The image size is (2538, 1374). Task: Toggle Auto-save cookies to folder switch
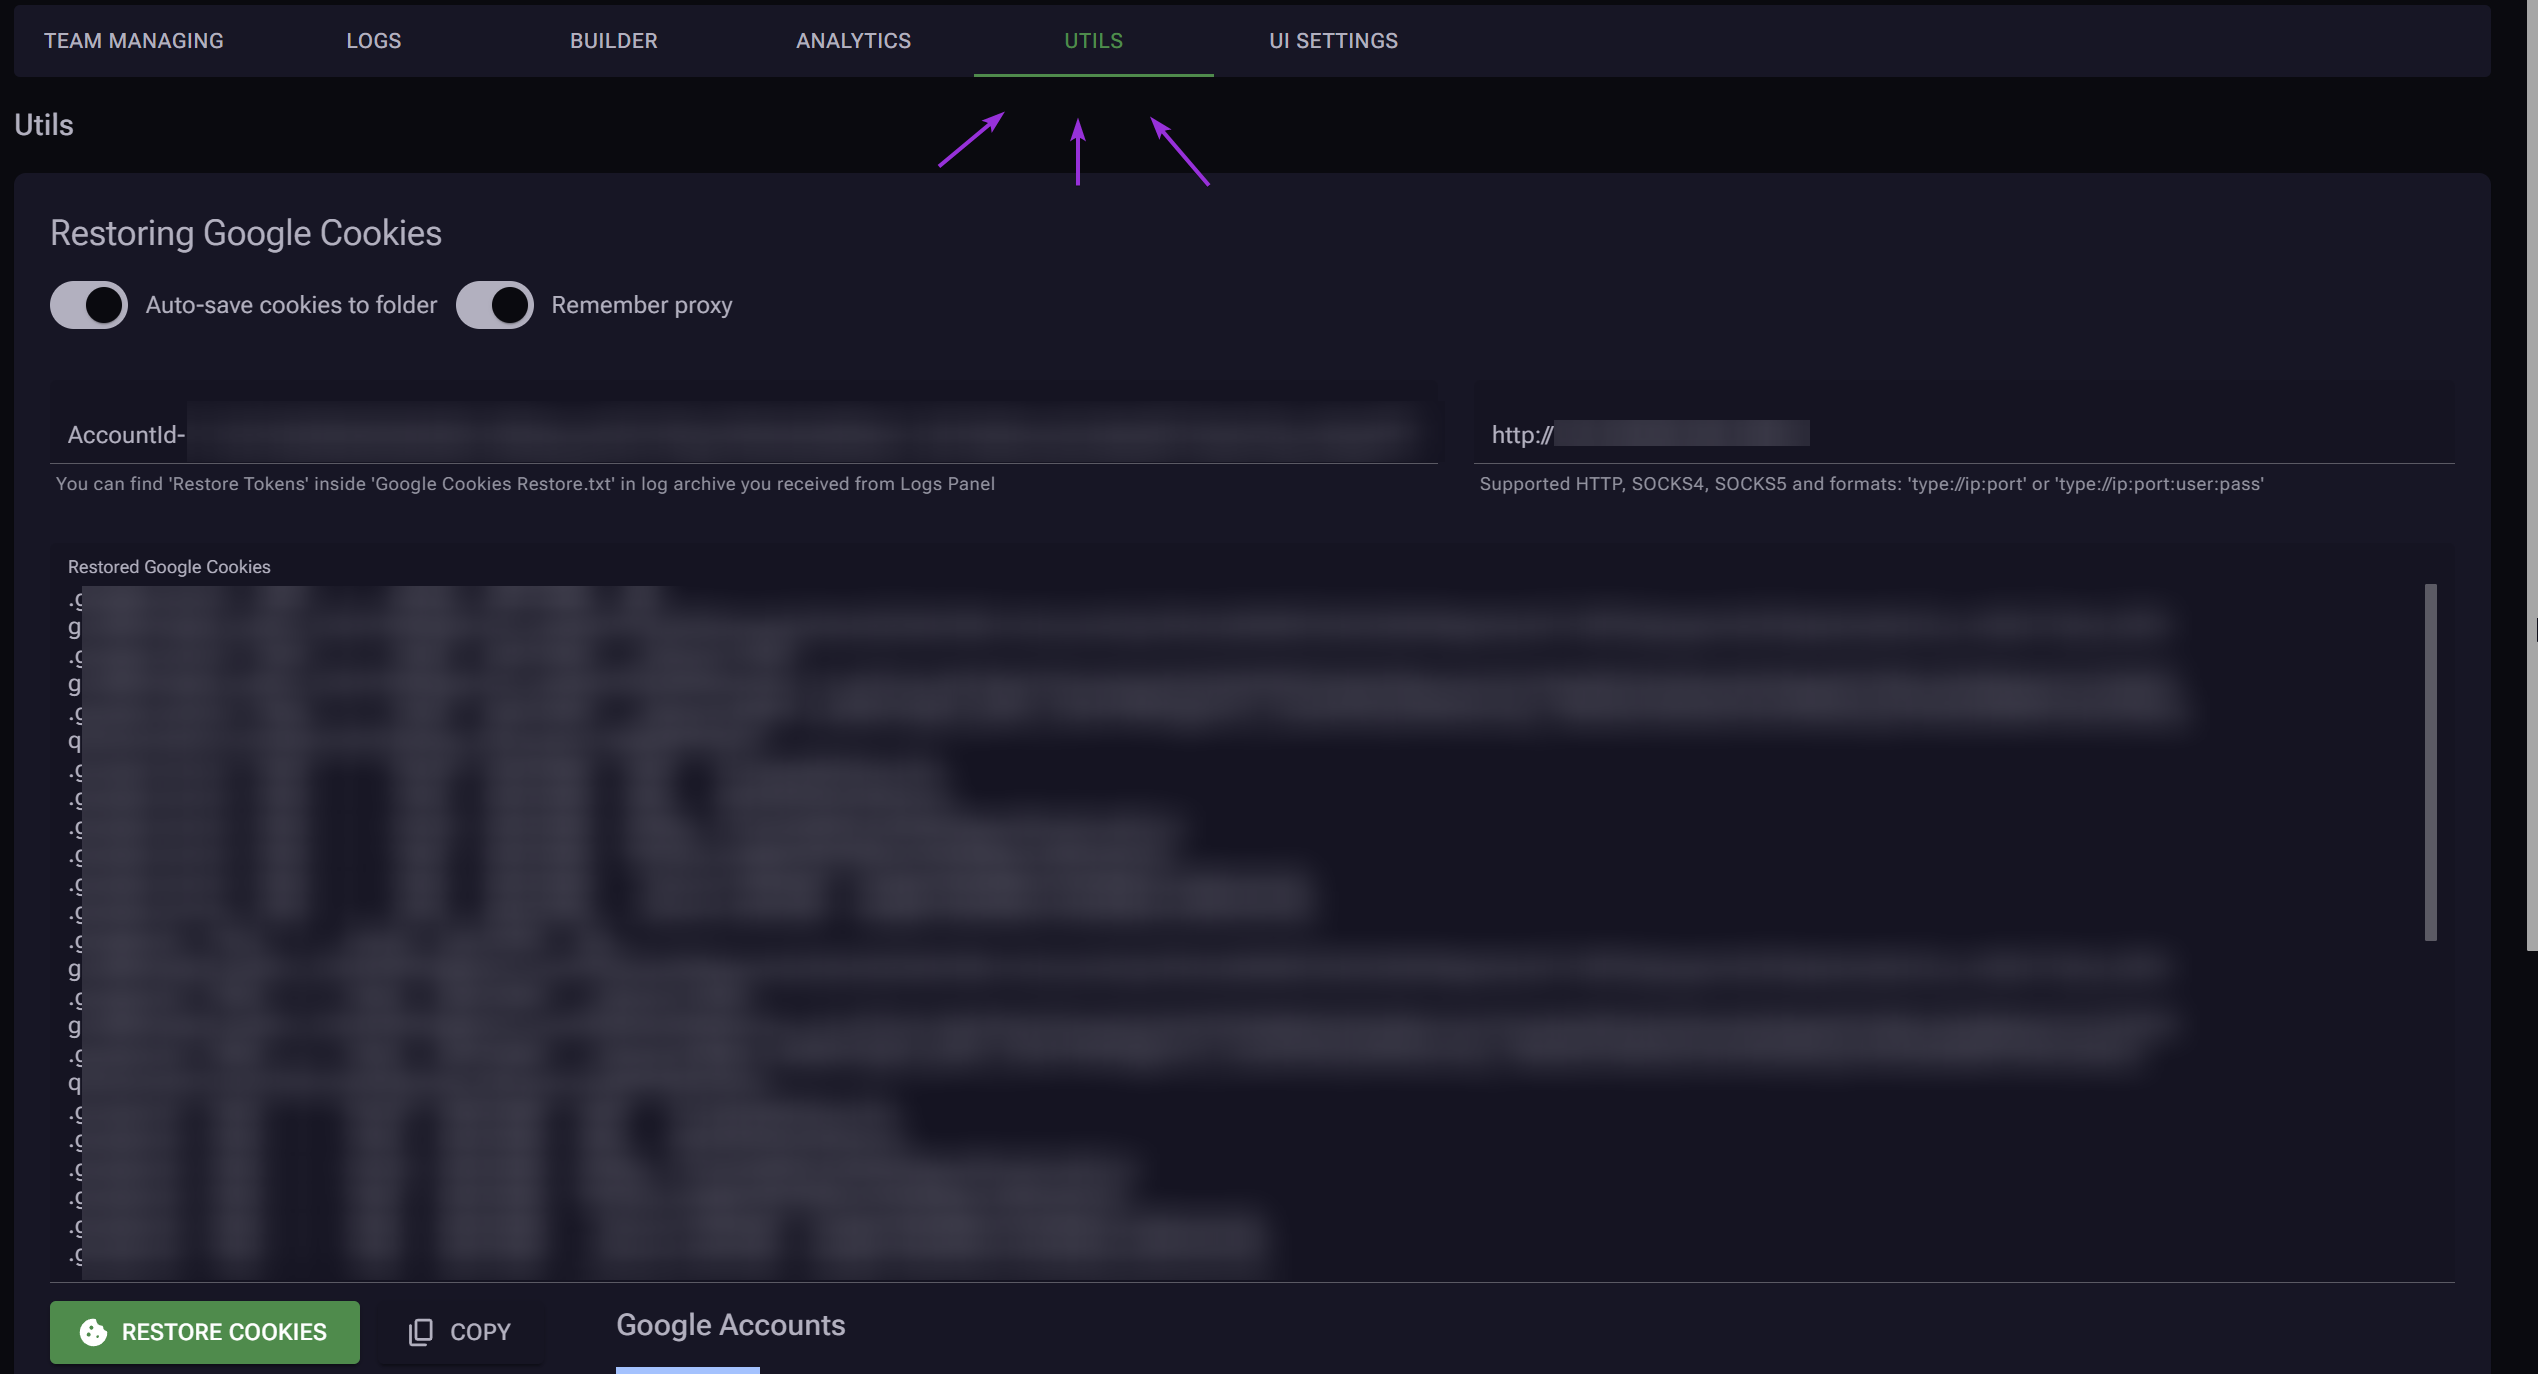coord(89,305)
